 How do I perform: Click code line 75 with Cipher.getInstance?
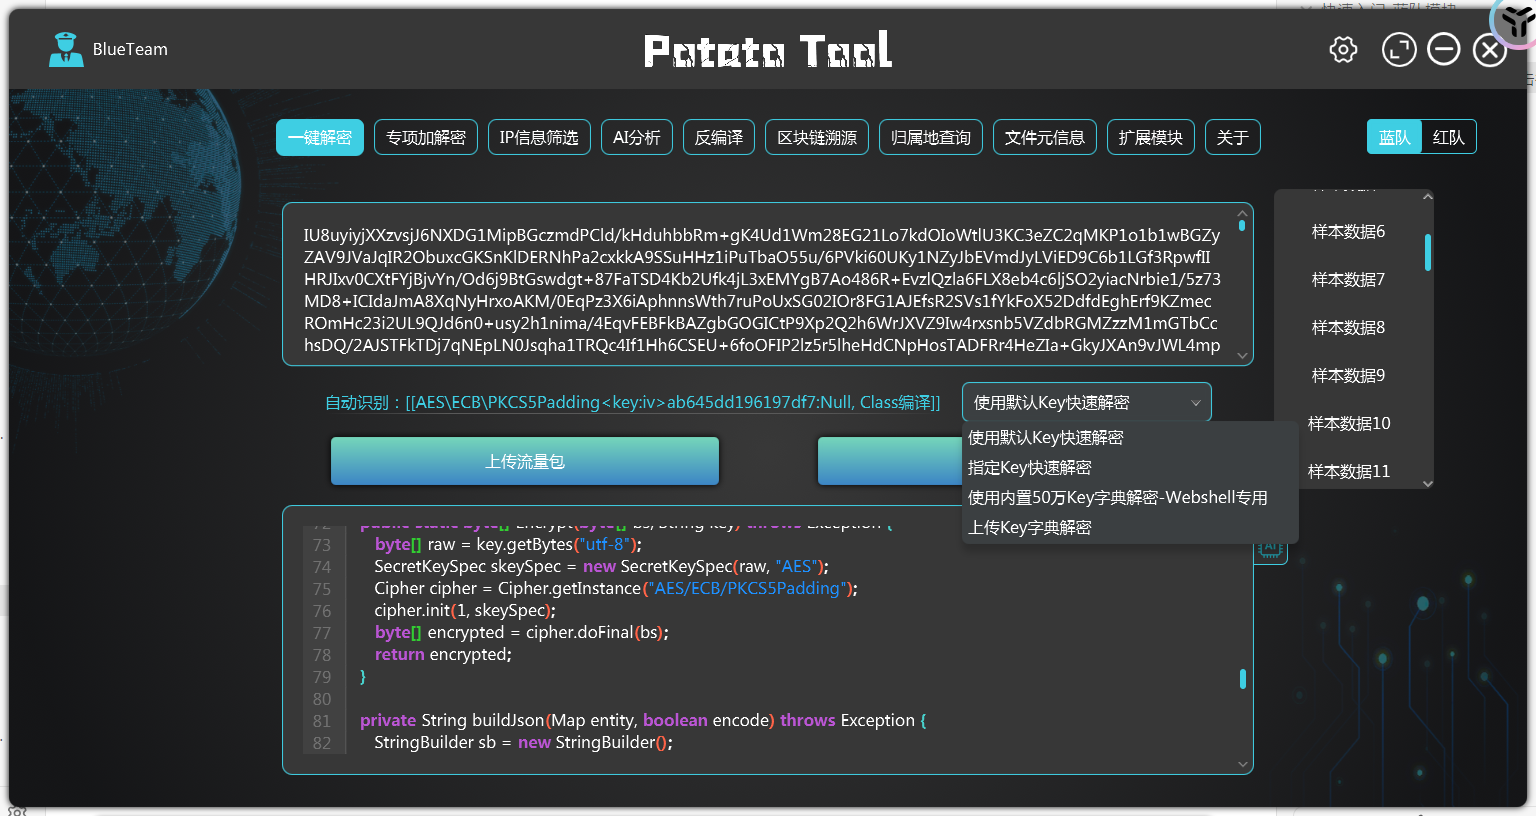(616, 588)
